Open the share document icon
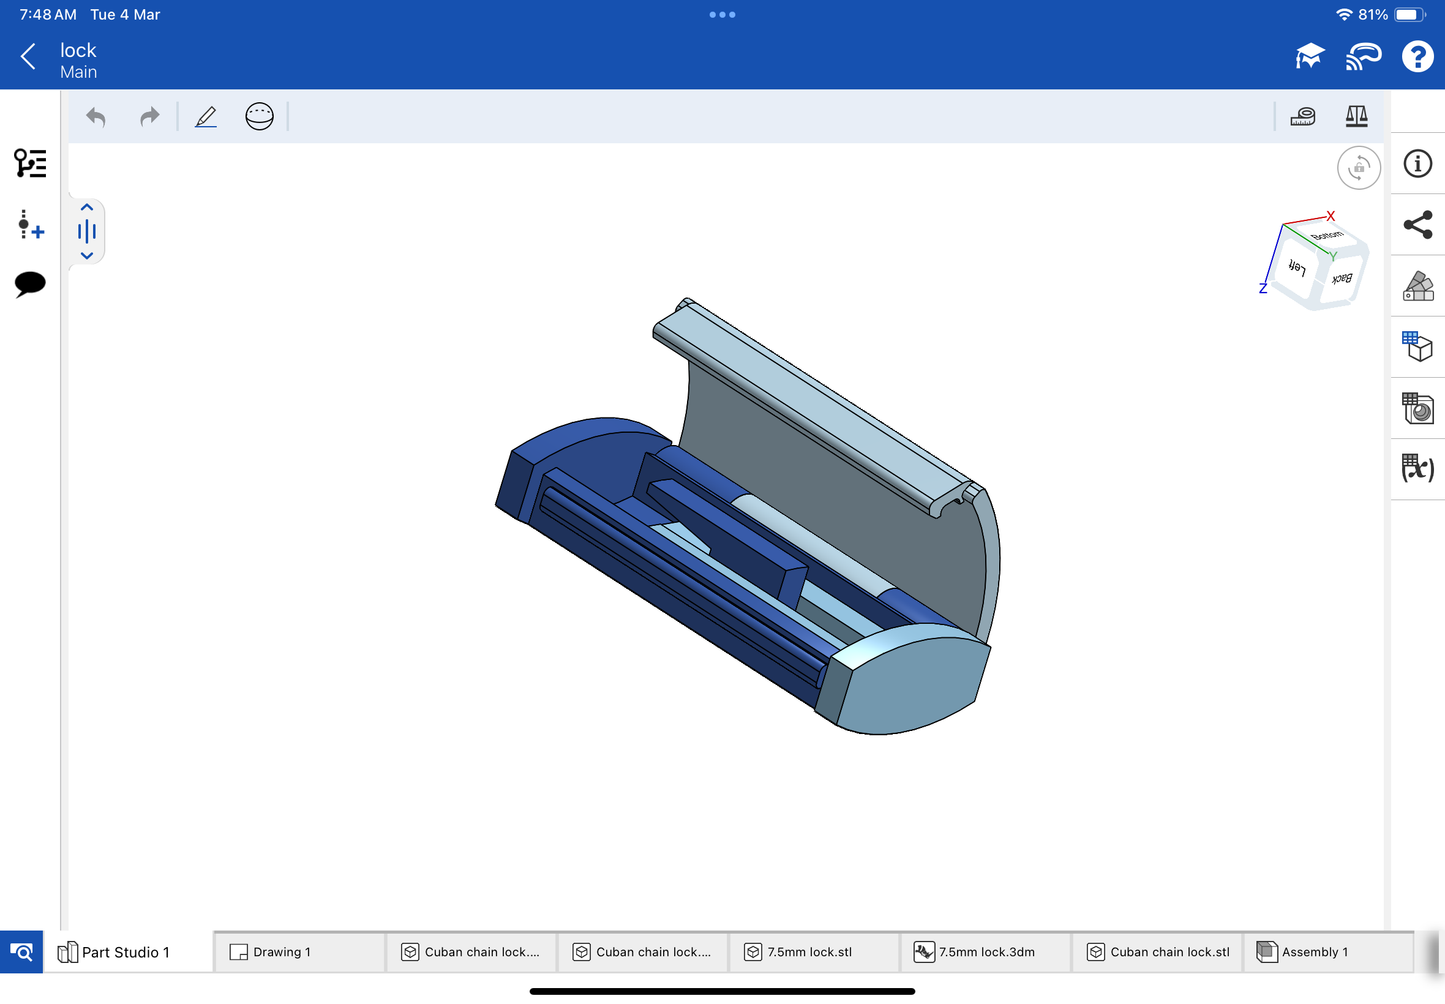This screenshot has height=1004, width=1445. 1417,225
